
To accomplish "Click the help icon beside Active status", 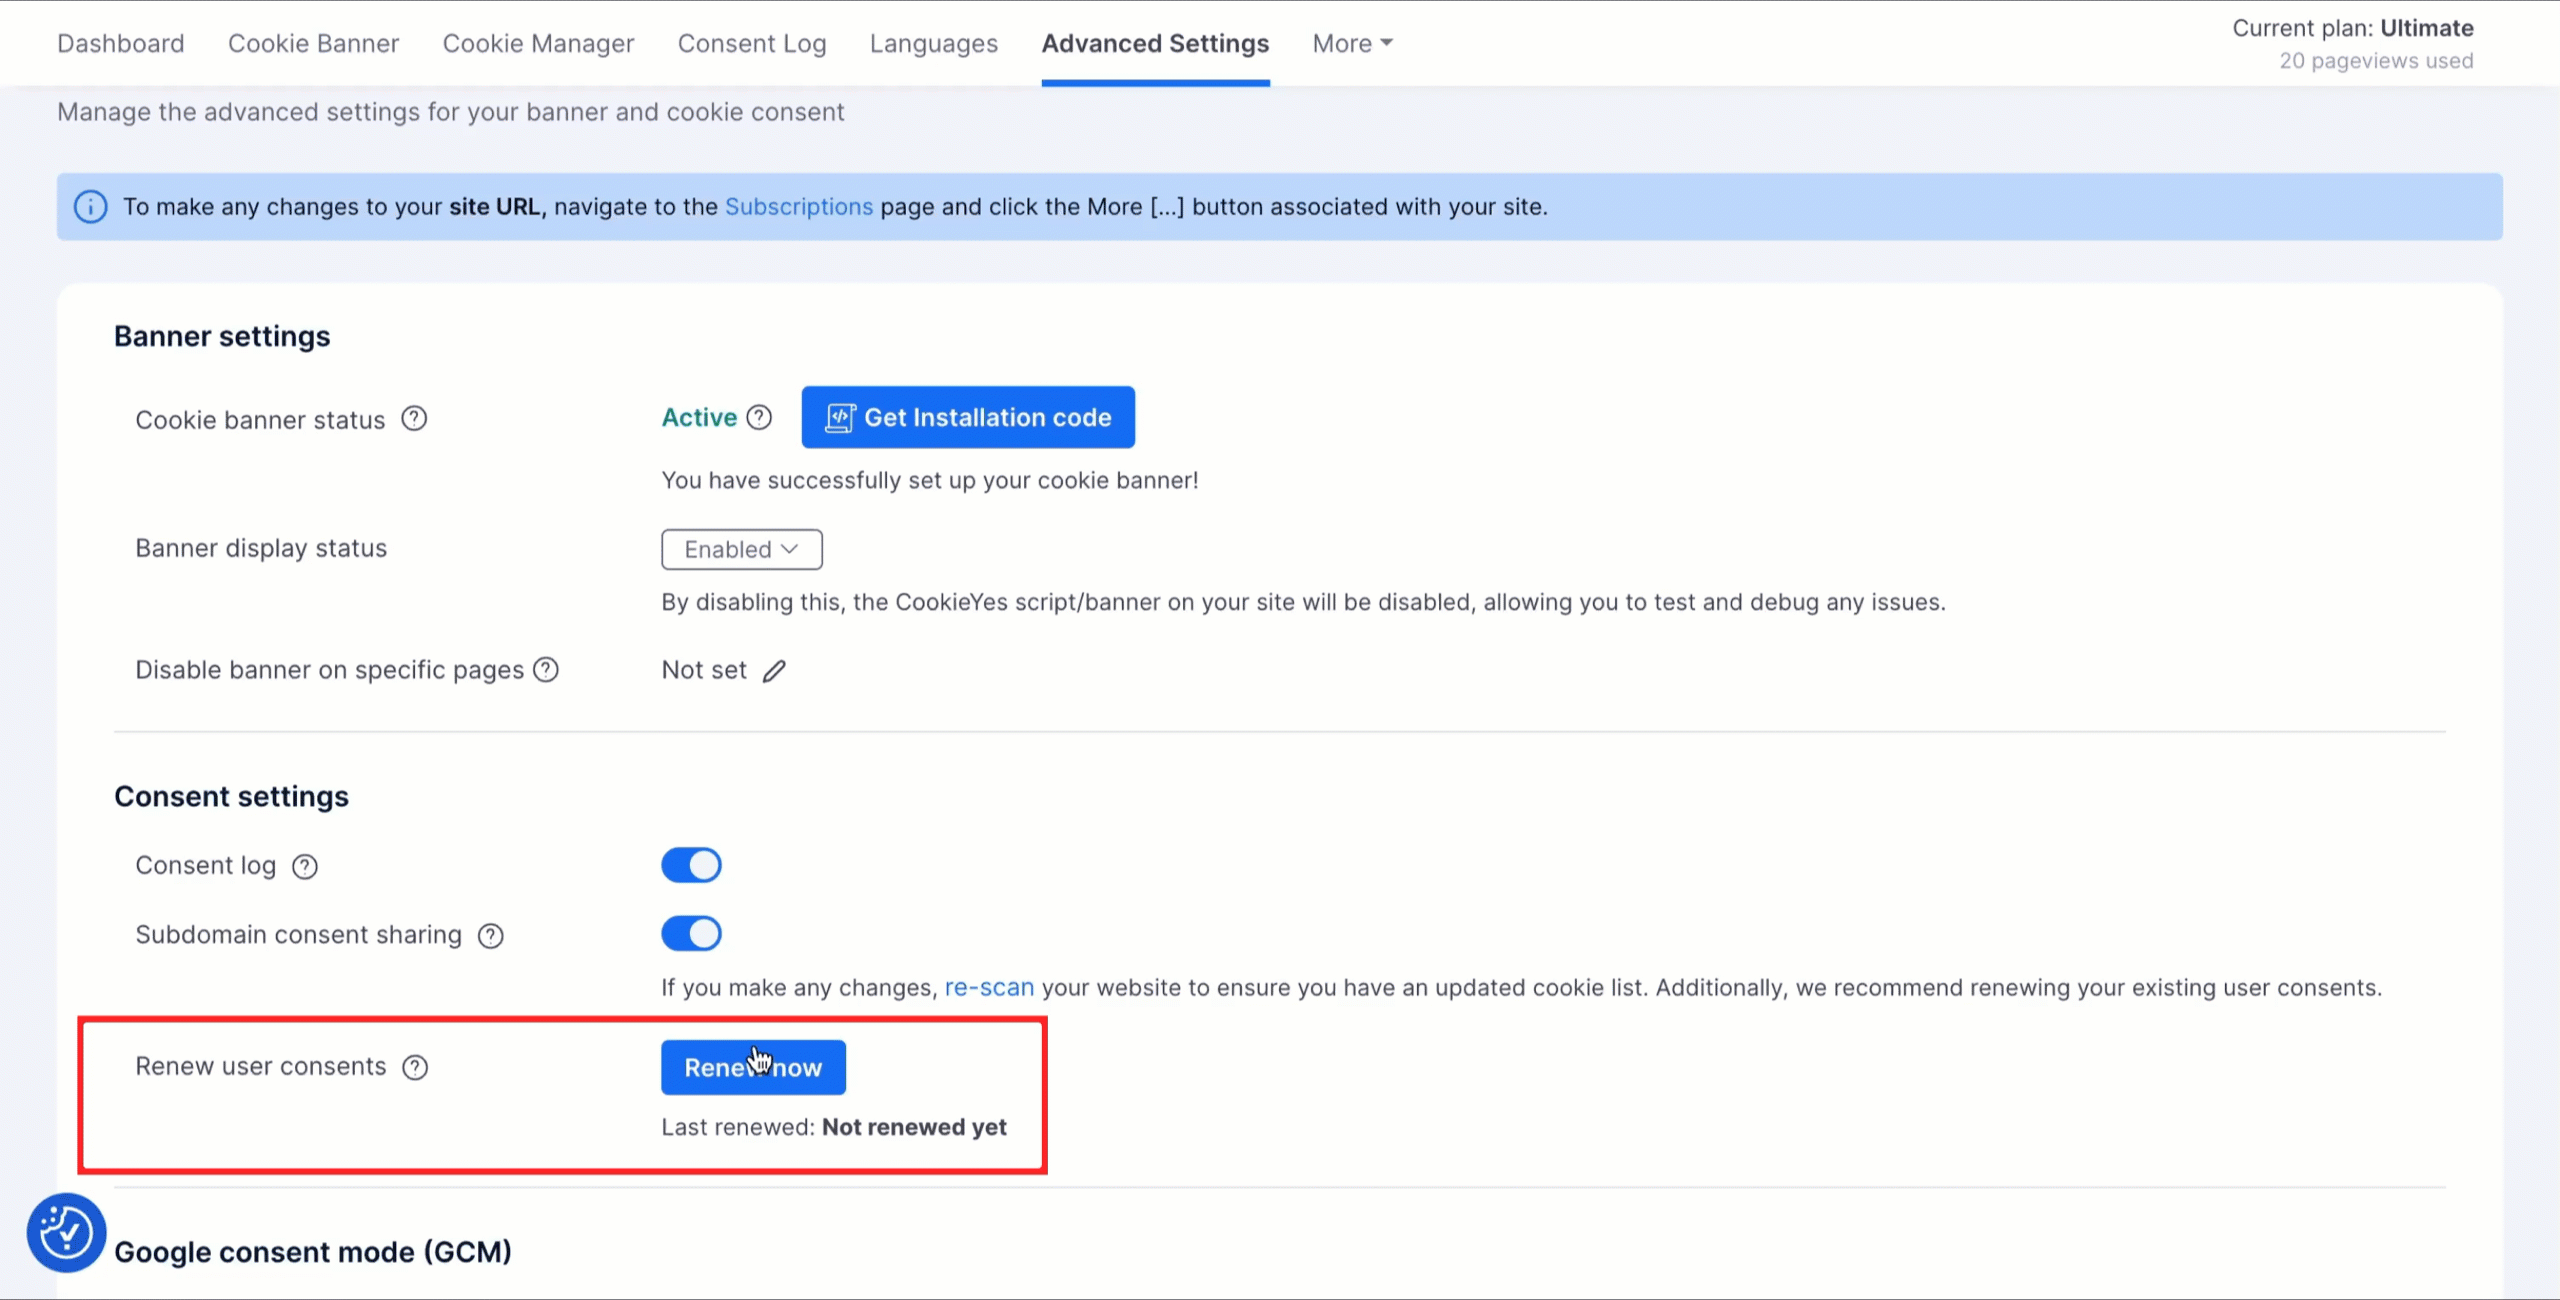I will coord(759,417).
